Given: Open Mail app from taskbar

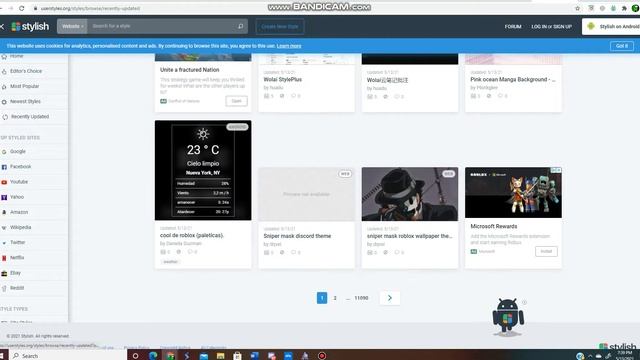Looking at the screenshot, I should click(x=204, y=356).
